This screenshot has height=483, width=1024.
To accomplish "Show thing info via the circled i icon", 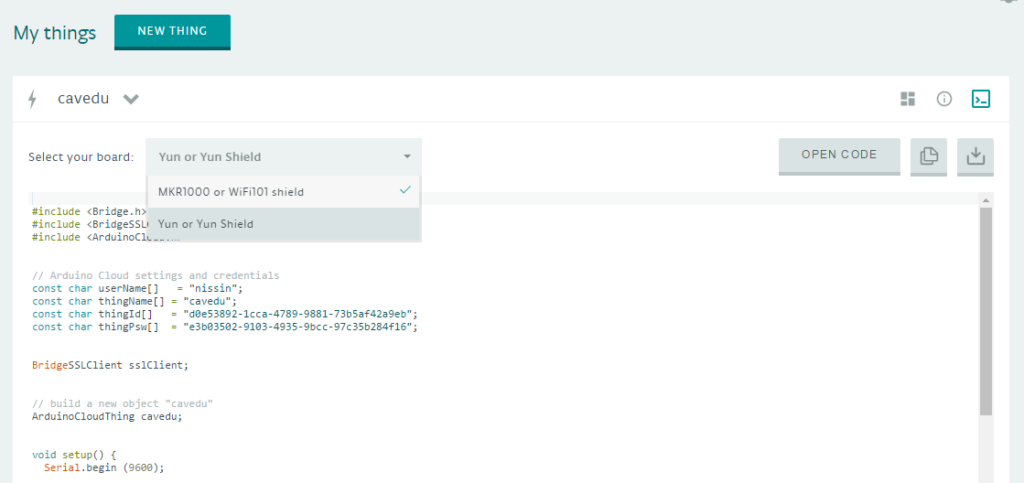I will tap(944, 99).
